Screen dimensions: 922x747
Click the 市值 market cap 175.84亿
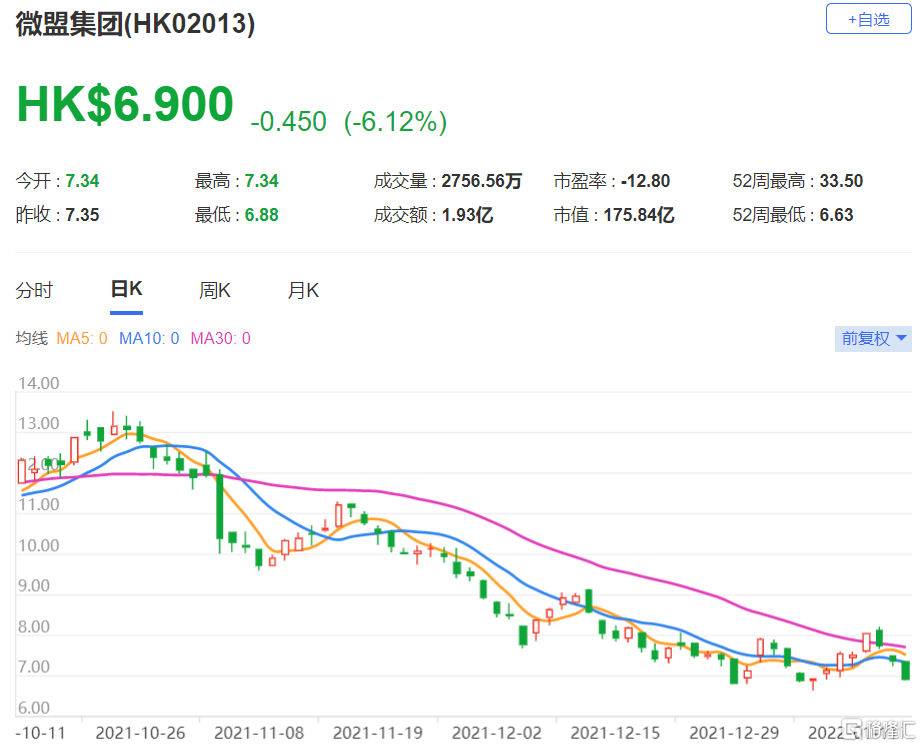point(639,215)
